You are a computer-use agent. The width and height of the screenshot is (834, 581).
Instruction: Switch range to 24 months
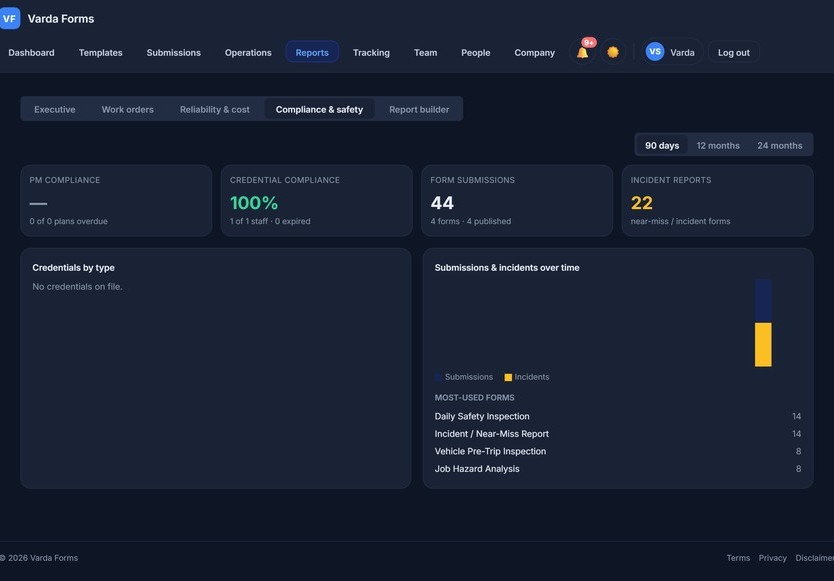[780, 145]
